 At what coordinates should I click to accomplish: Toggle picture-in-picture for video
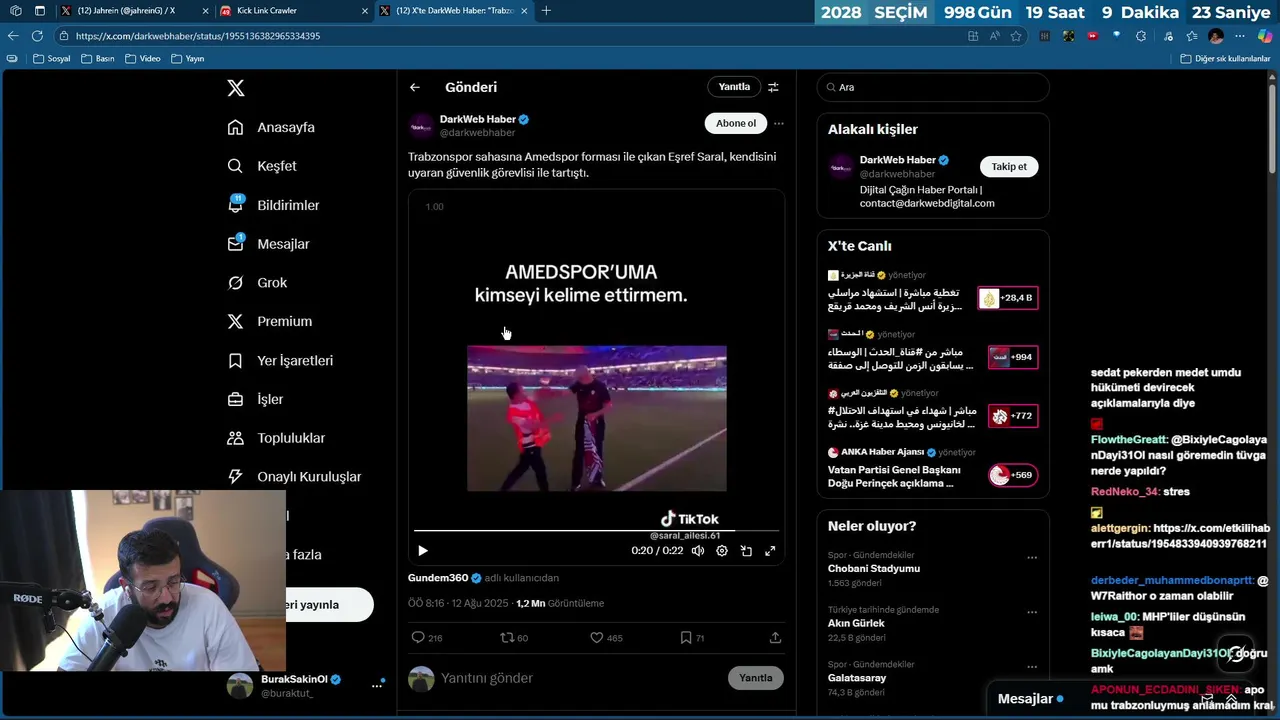[746, 551]
